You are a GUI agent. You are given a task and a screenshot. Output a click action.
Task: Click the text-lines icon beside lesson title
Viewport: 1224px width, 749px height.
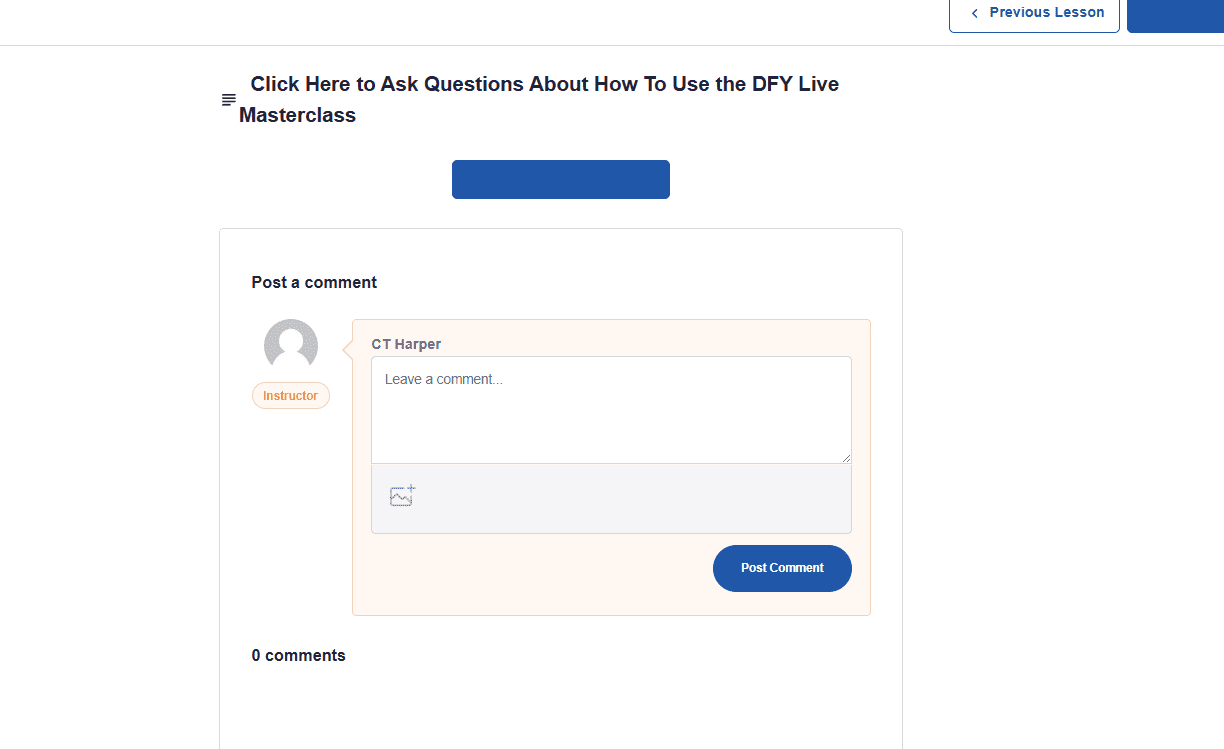(229, 100)
